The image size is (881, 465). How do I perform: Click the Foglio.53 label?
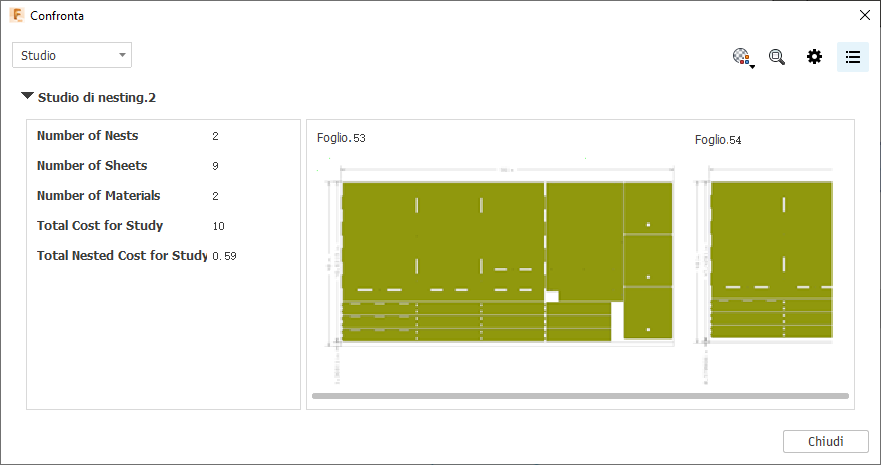coord(341,138)
